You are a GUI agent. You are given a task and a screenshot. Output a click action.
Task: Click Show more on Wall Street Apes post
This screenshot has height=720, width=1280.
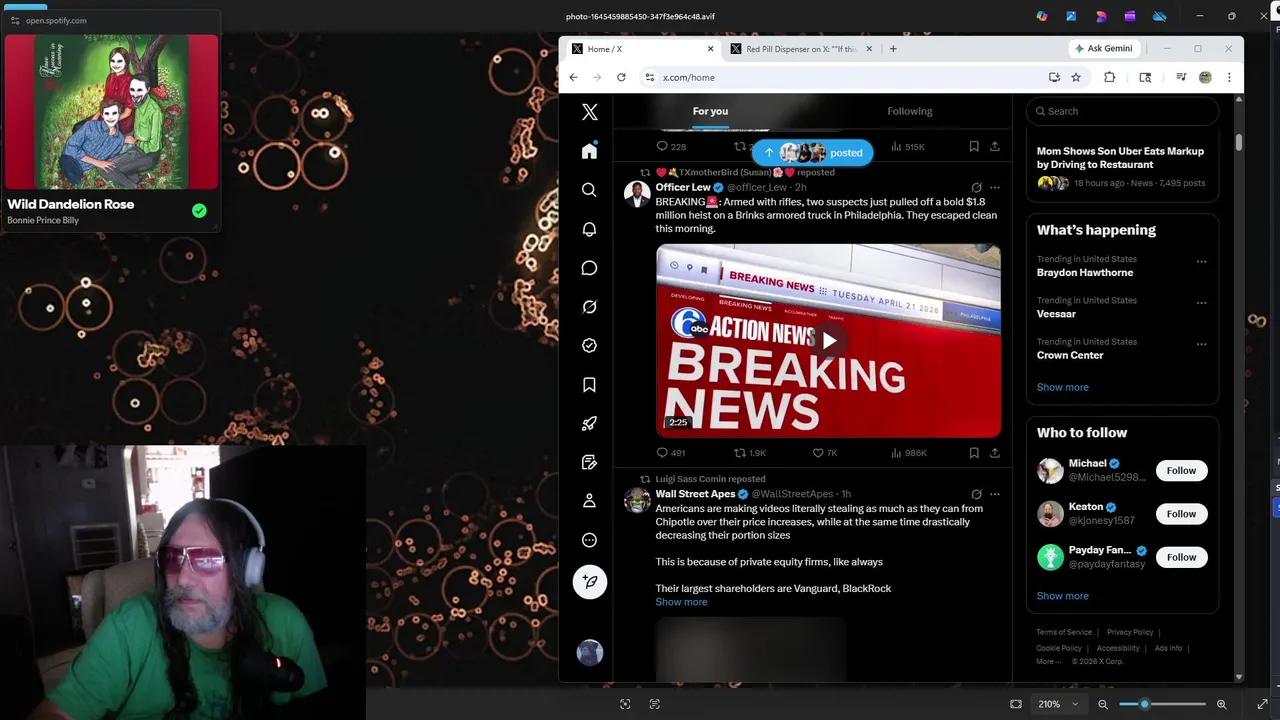[x=681, y=602]
